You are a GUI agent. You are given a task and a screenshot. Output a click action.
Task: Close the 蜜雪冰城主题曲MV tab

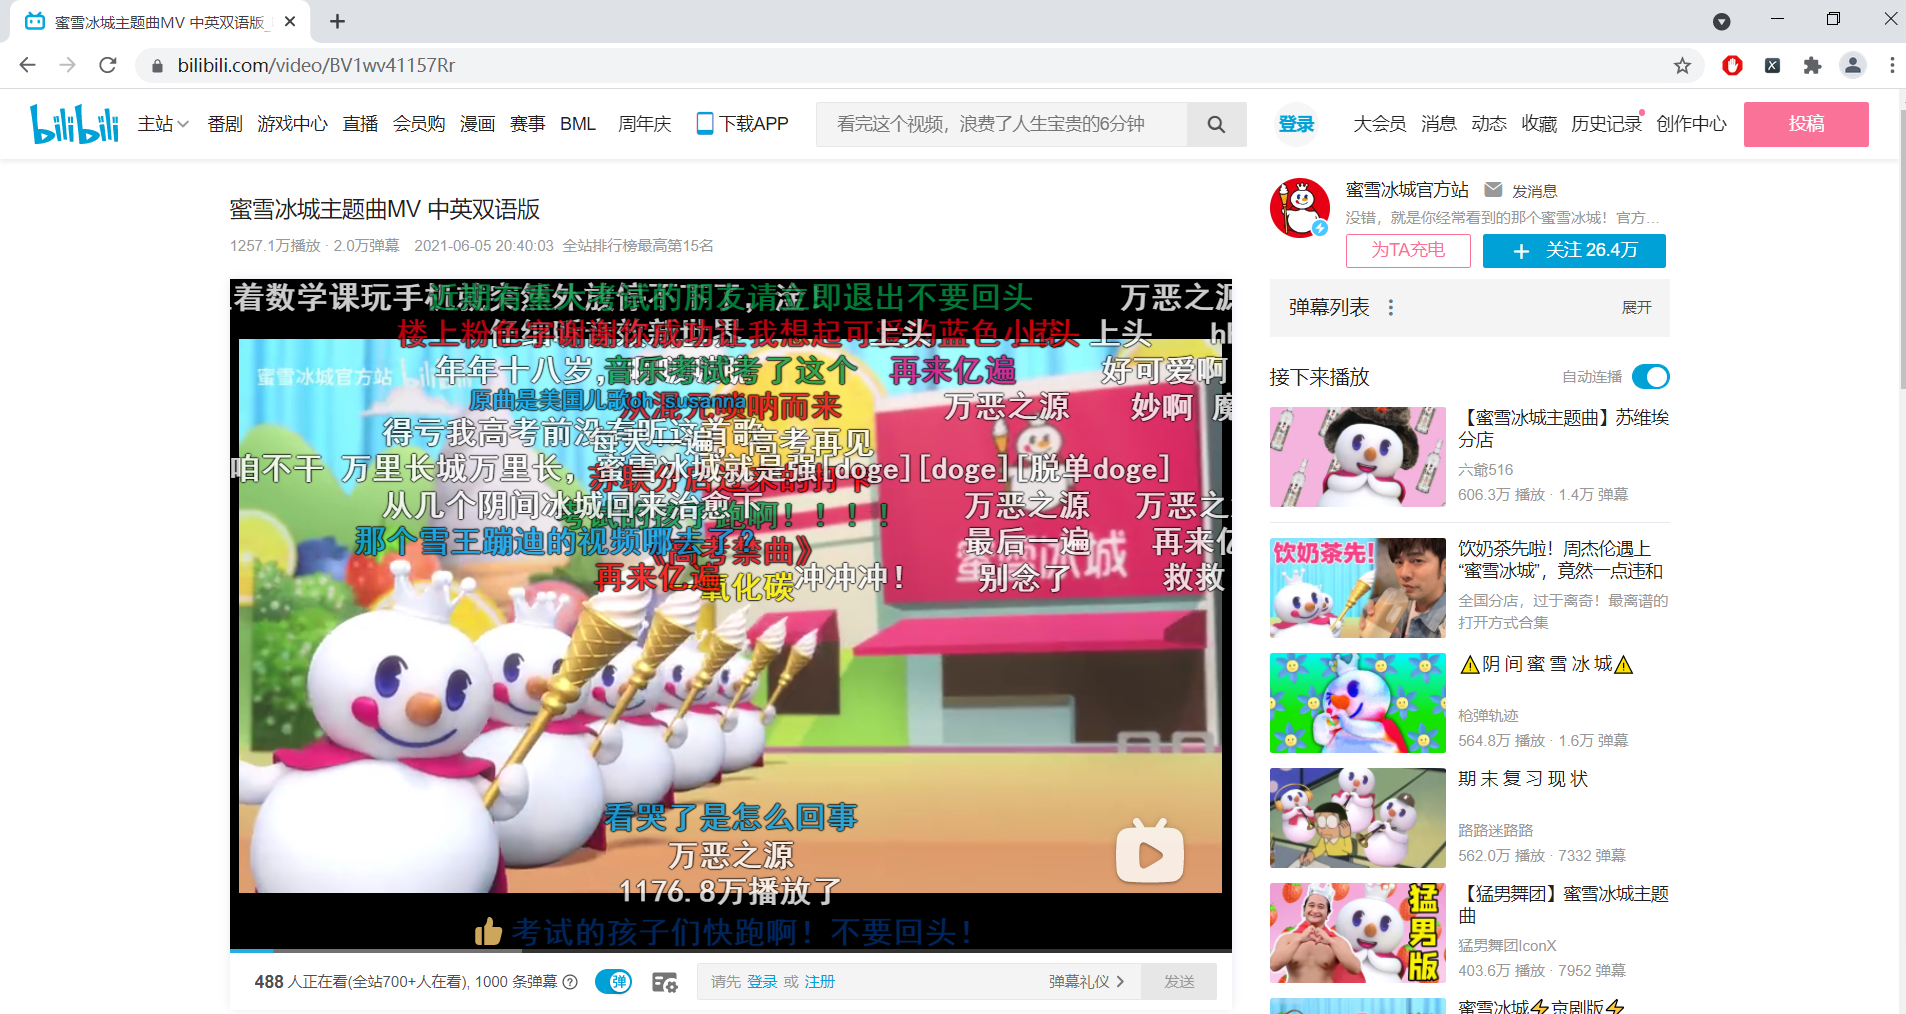290,21
